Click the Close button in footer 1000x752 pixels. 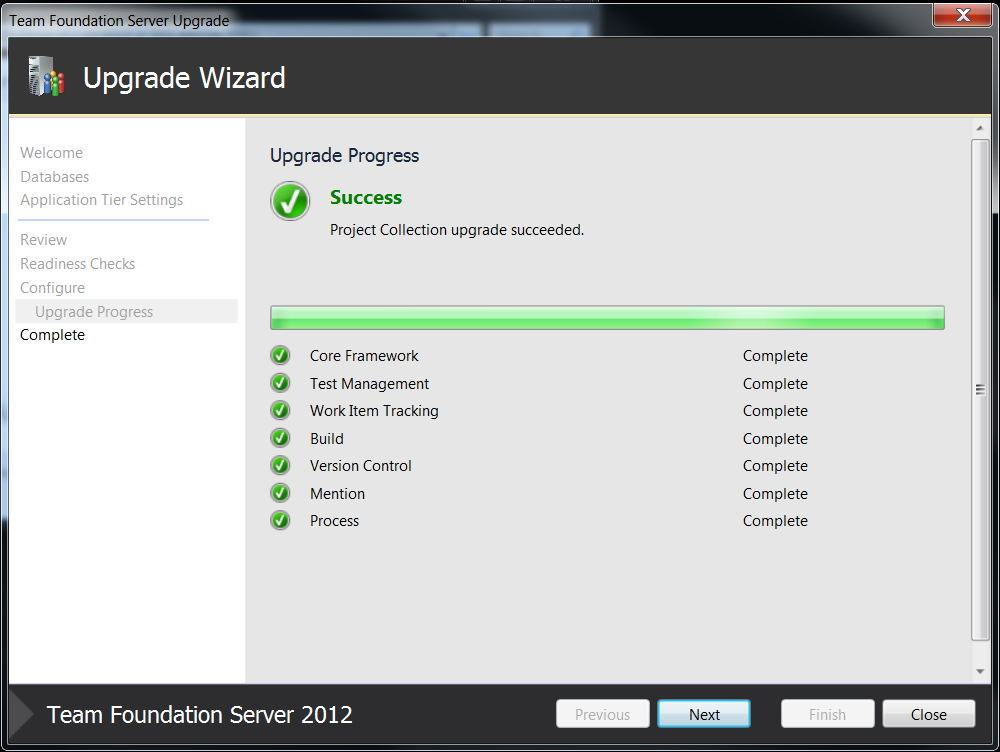pos(929,714)
